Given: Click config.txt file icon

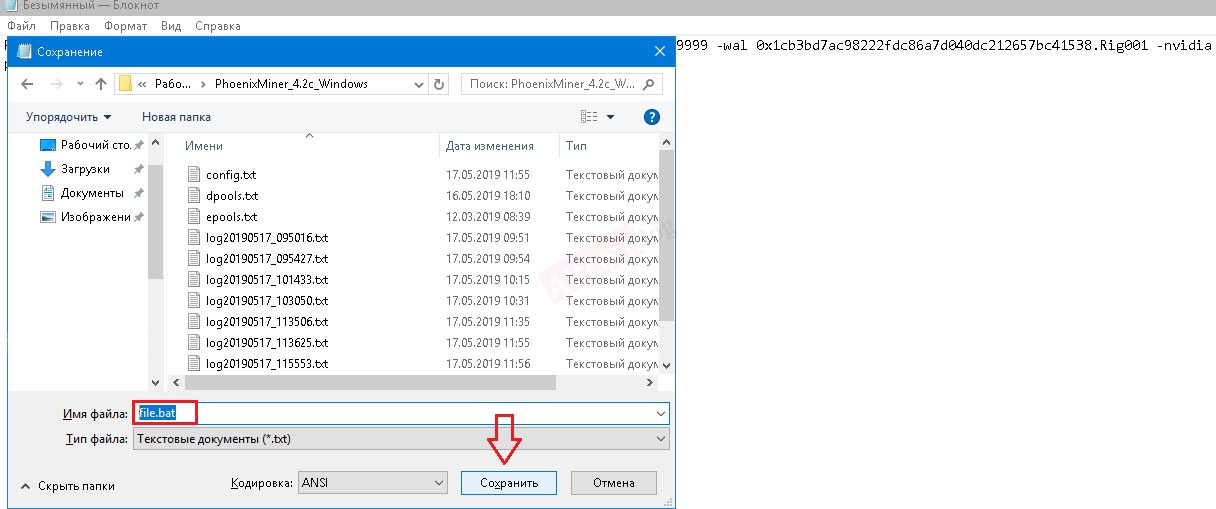Looking at the screenshot, I should click(x=194, y=175).
